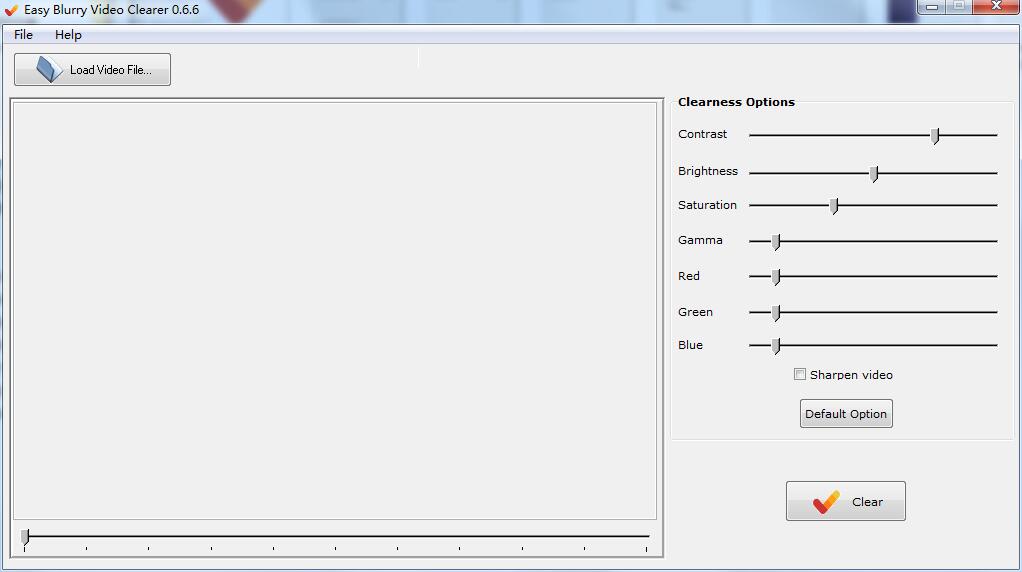Click the Green slider thumb
The image size is (1022, 572).
(776, 313)
